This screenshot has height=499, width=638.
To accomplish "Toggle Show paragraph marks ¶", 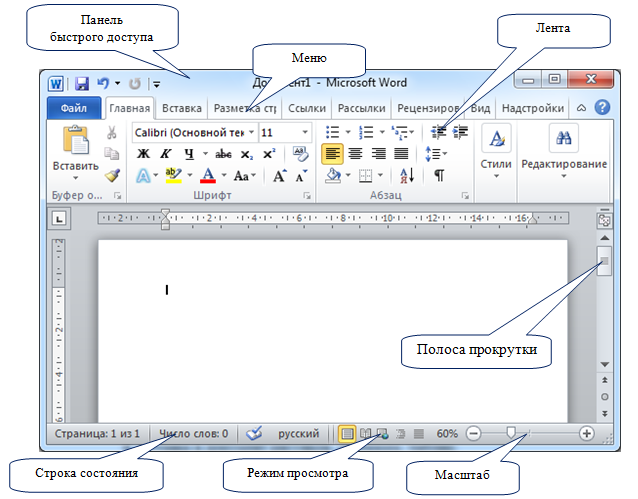I will point(439,176).
